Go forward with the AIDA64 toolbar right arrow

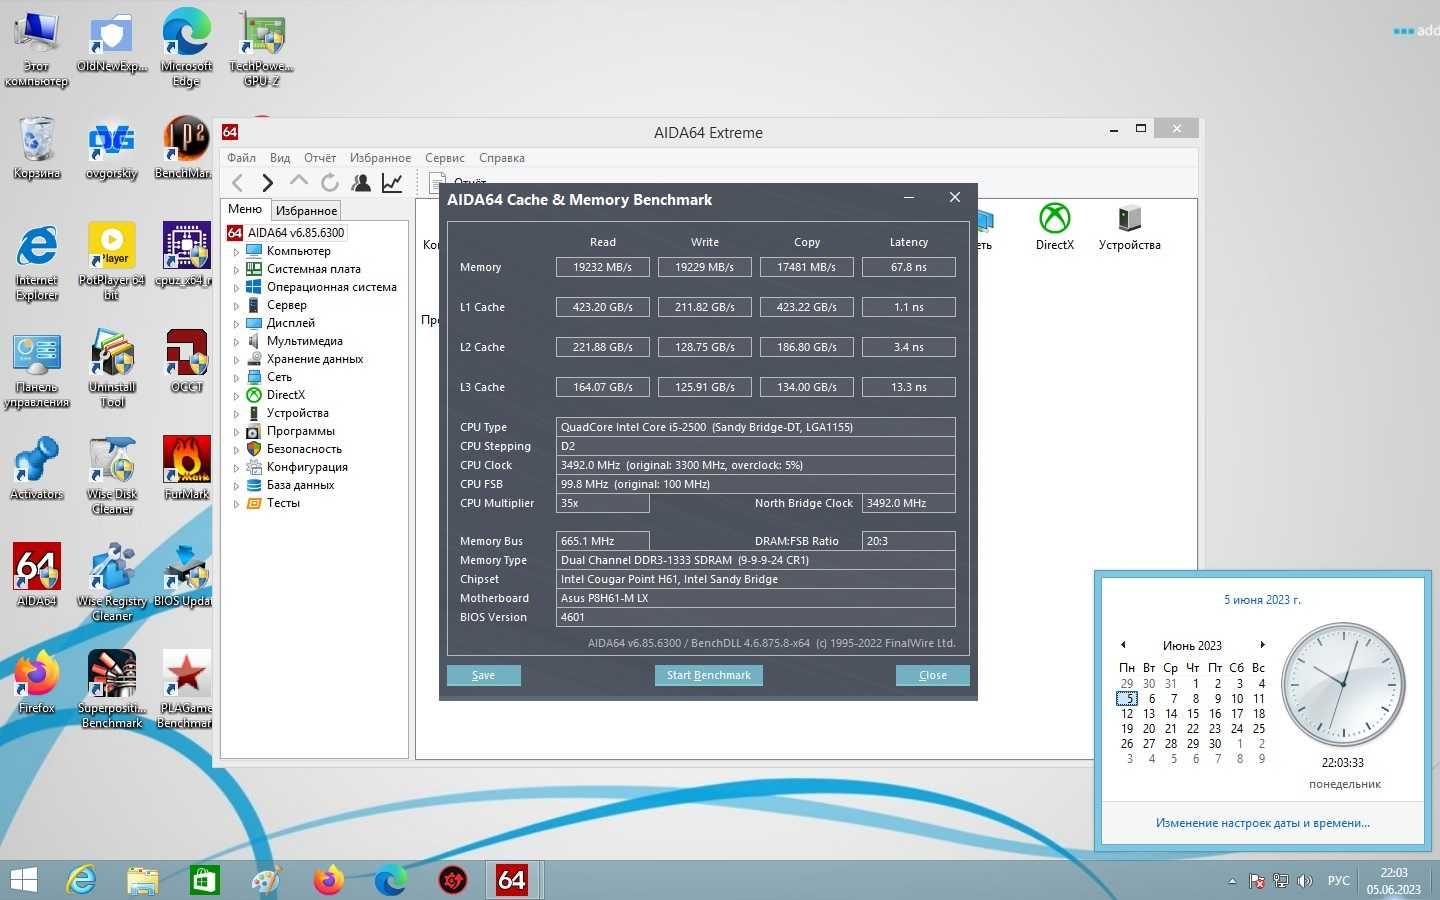point(267,182)
